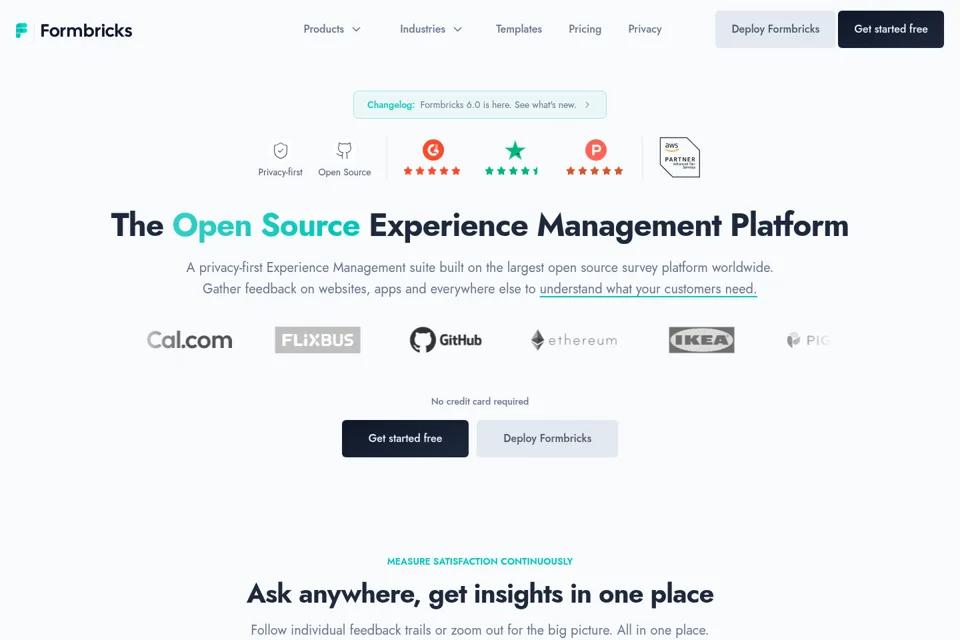Click the green star rating row

pos(512,171)
